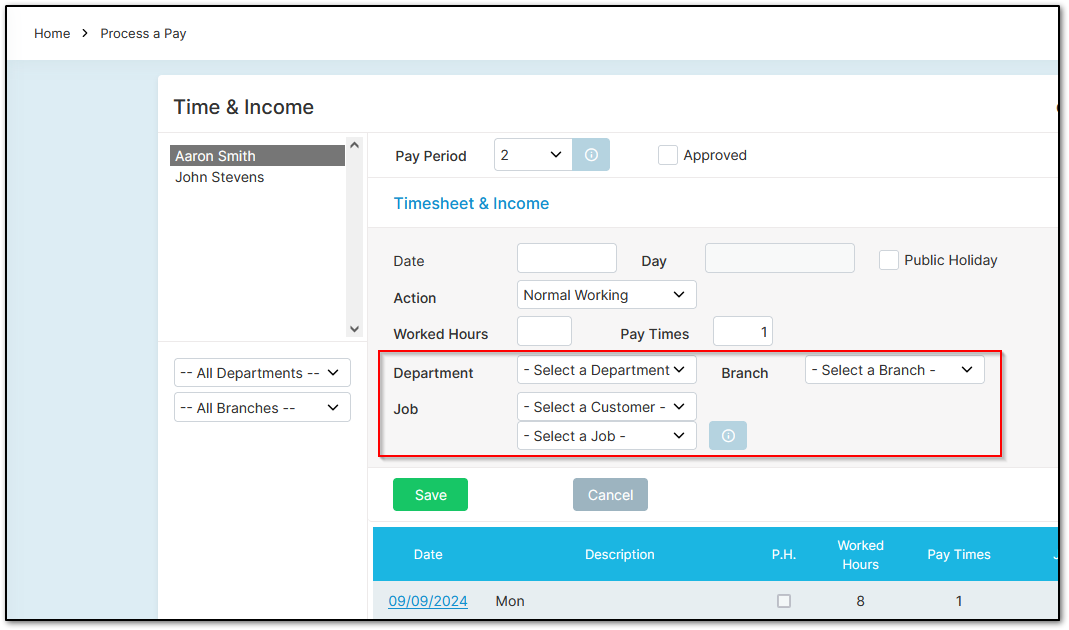This screenshot has height=630, width=1069.
Task: Click the employee list scroll up arrow
Action: pos(354,145)
